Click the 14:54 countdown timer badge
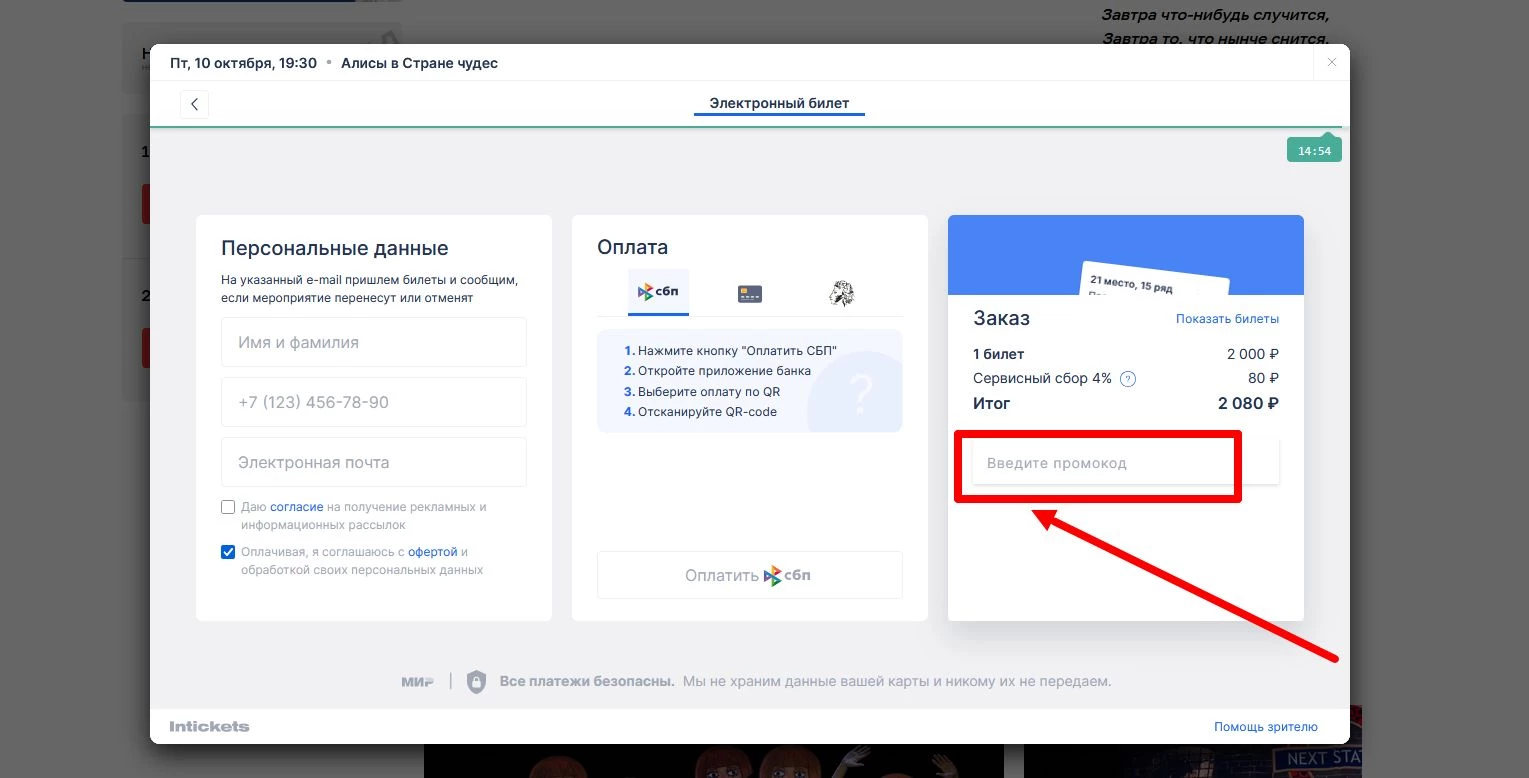The image size is (1529, 778). tap(1313, 151)
